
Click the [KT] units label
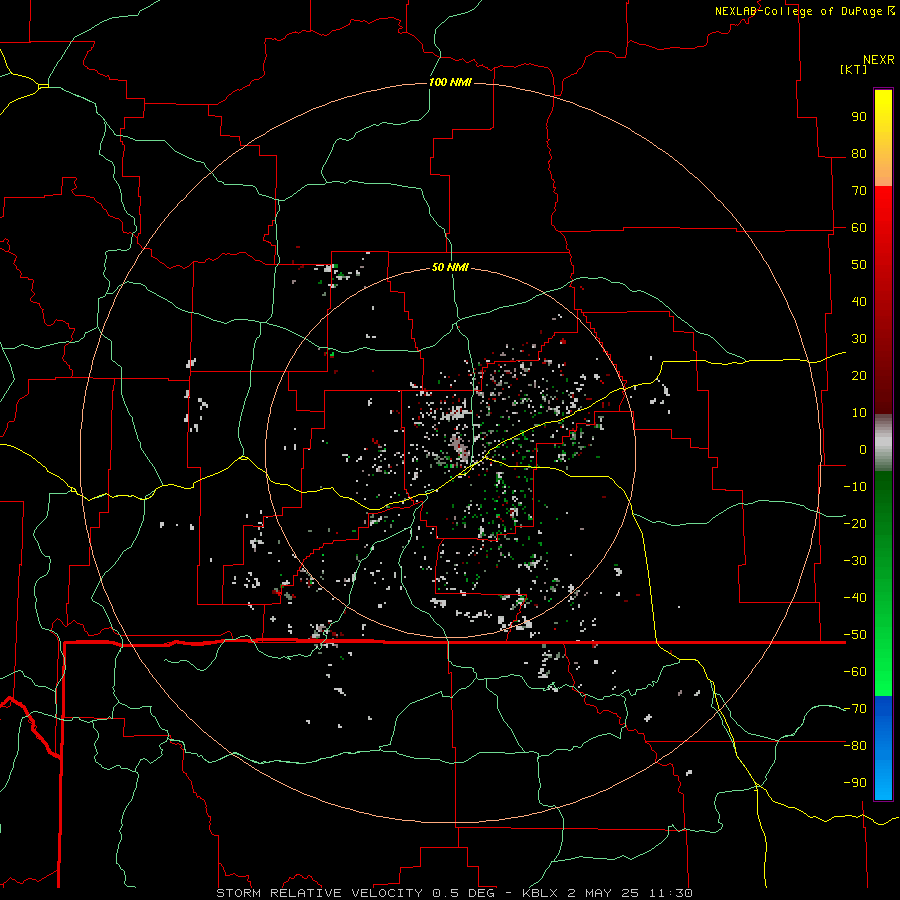(x=854, y=69)
